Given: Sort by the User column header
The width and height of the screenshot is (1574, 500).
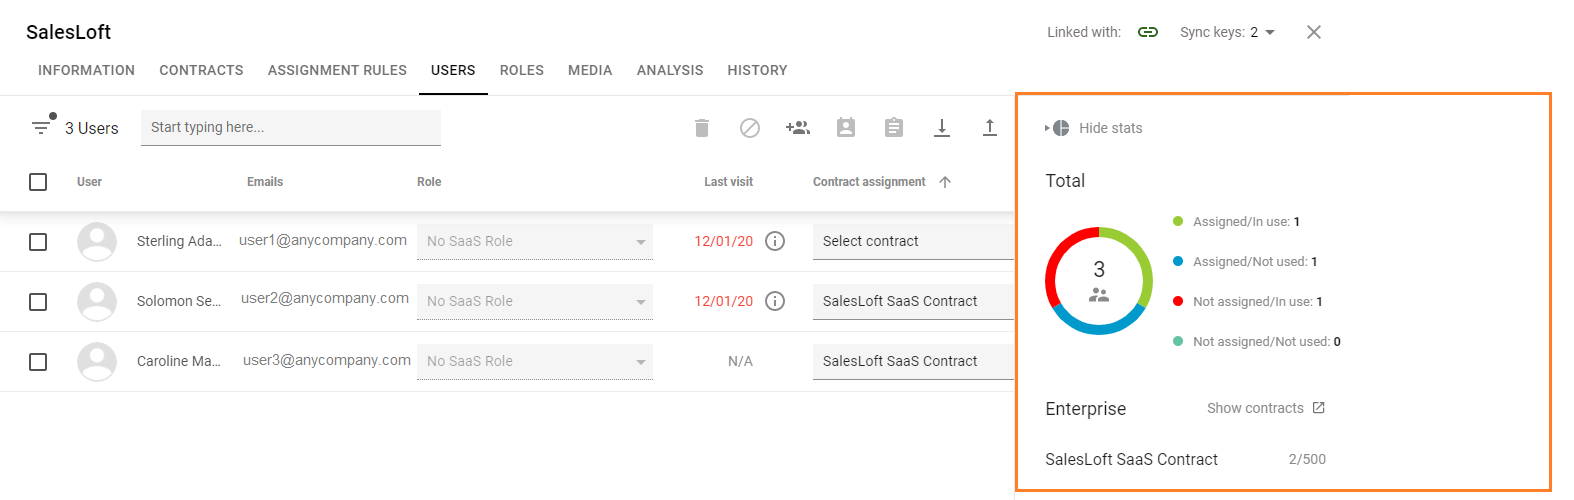Looking at the screenshot, I should pyautogui.click(x=89, y=182).
